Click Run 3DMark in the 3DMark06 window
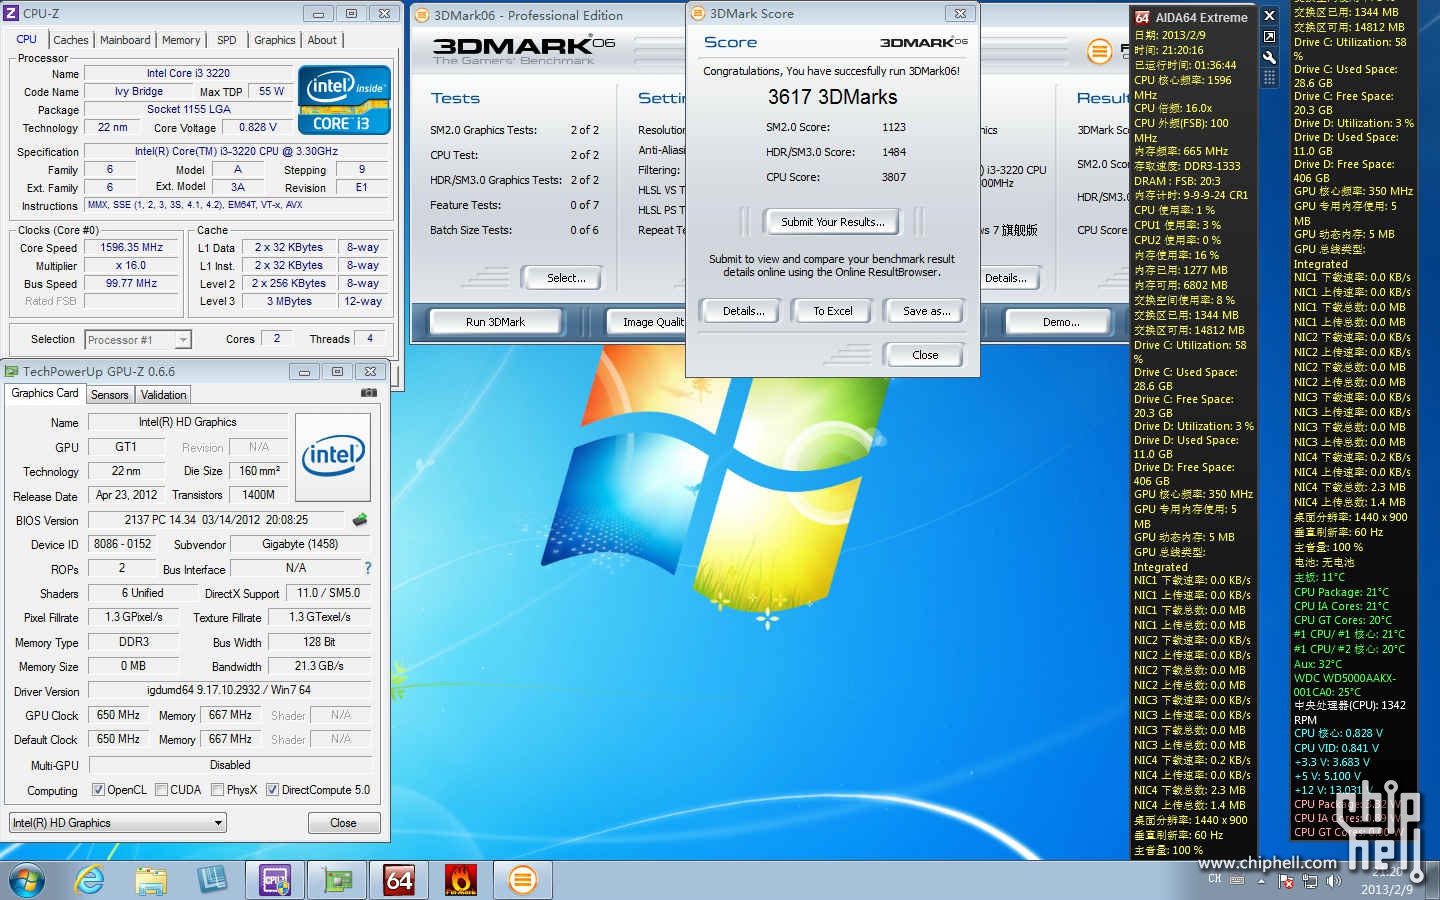The image size is (1440, 900). (495, 322)
